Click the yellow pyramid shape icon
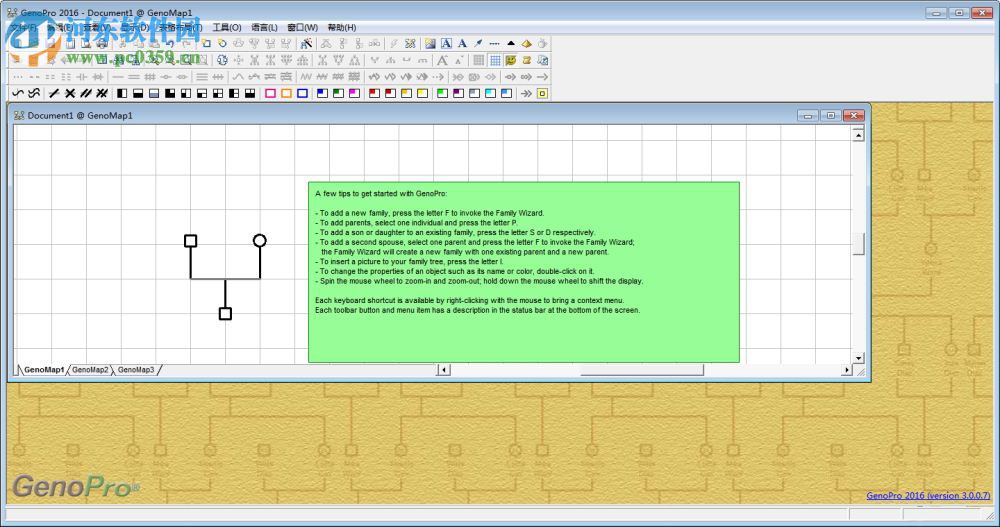Viewport: 1000px width, 527px height. pyautogui.click(x=527, y=43)
